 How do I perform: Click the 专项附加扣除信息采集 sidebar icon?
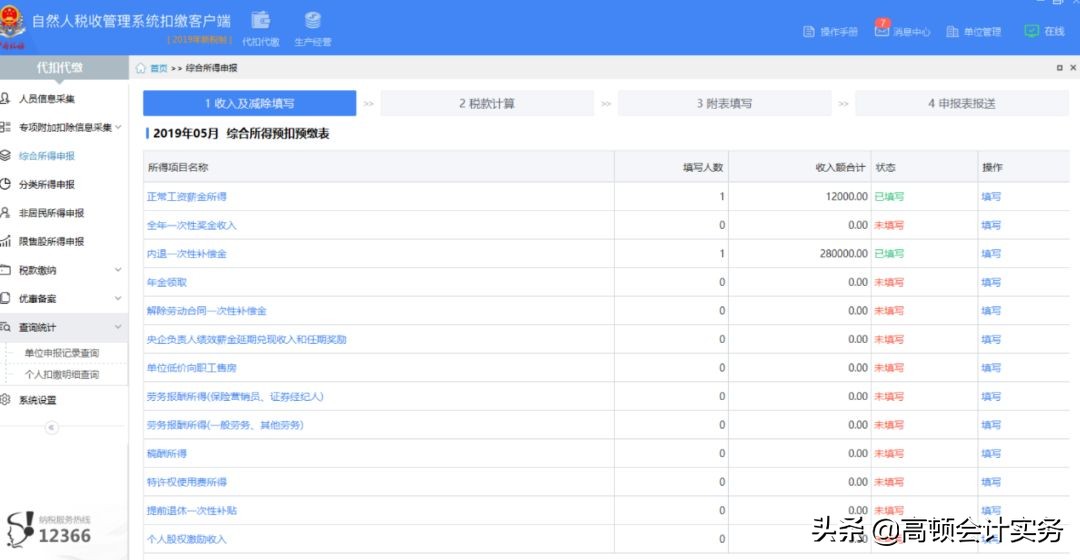tap(6, 127)
